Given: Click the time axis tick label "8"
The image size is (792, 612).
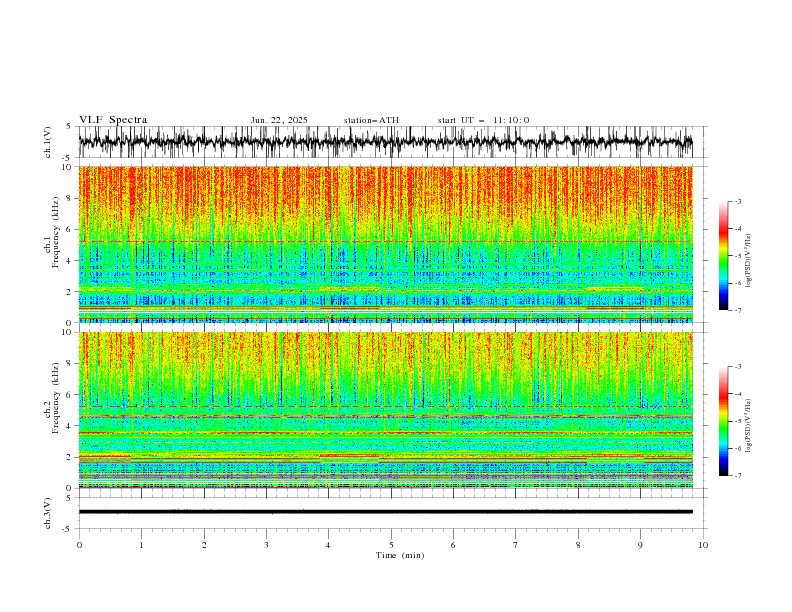Looking at the screenshot, I should tap(578, 545).
